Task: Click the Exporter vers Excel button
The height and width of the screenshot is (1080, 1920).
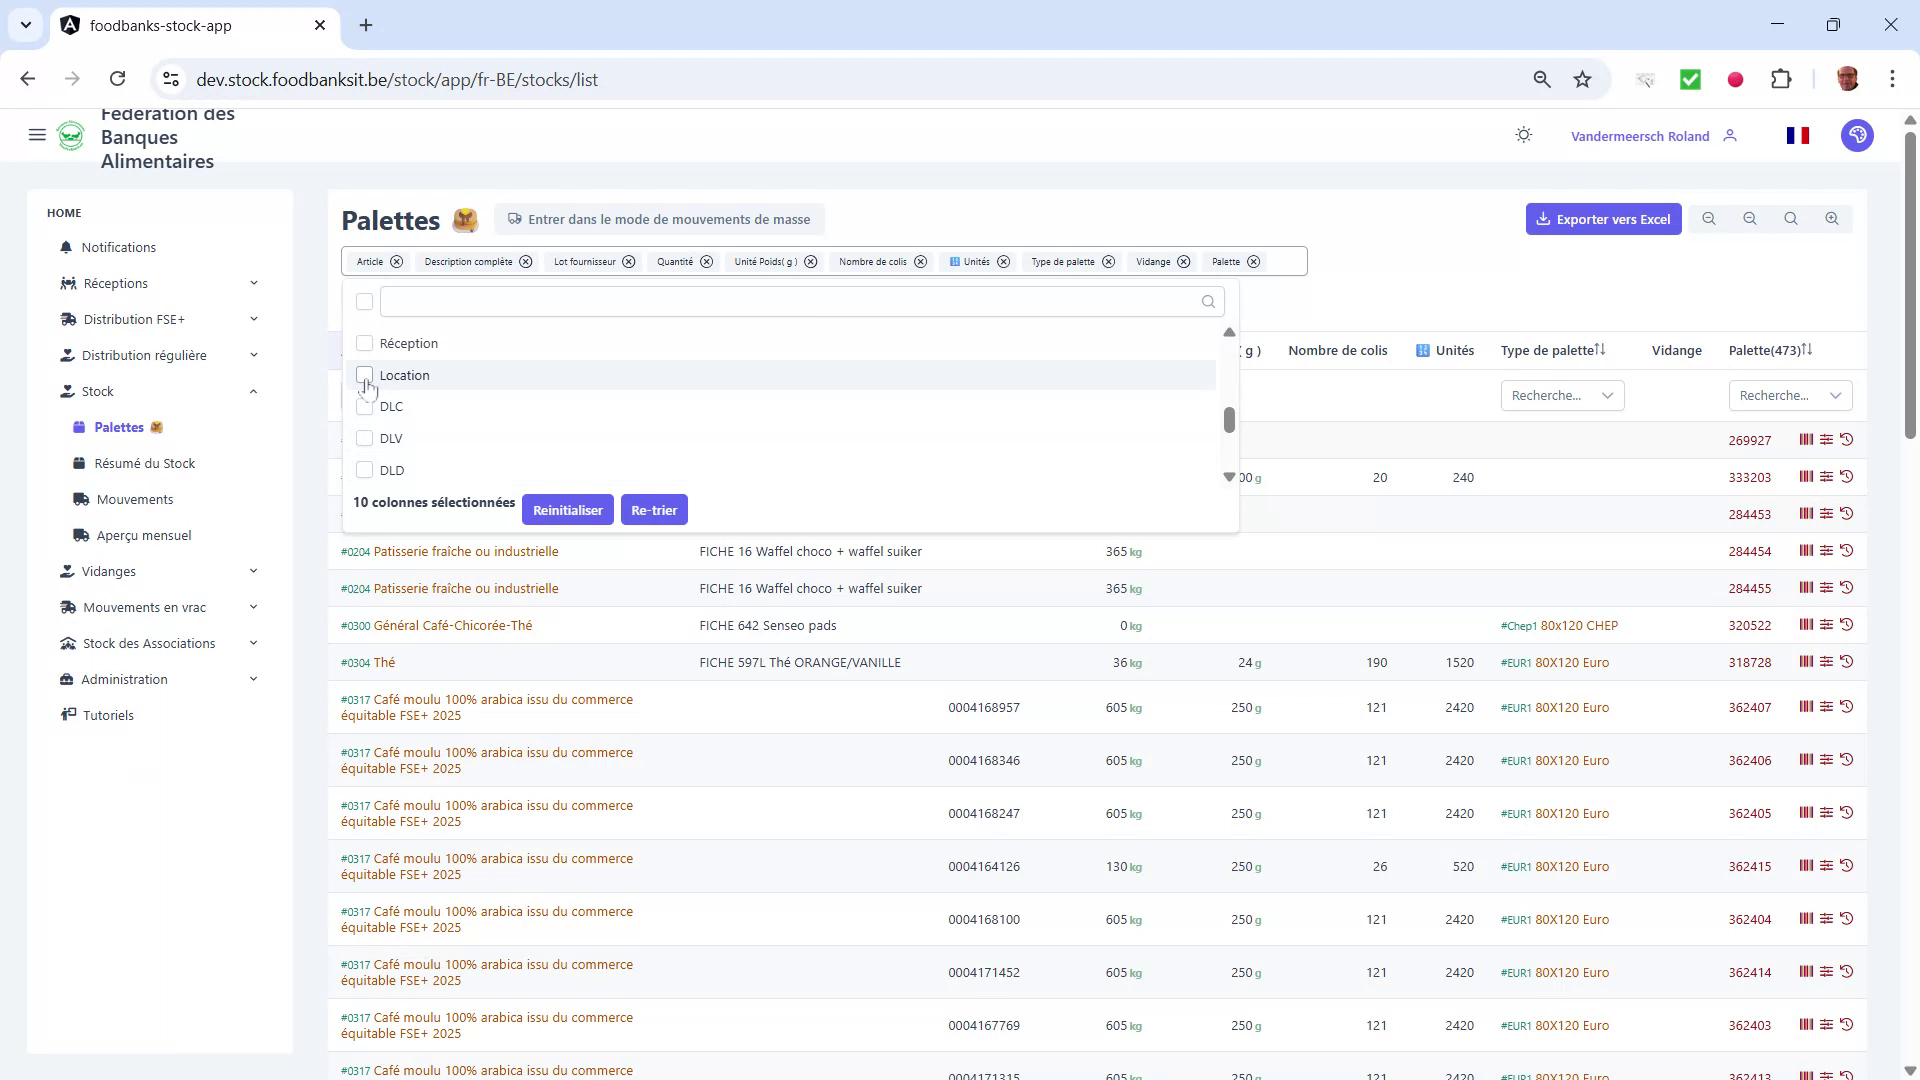Action: pos(1603,219)
